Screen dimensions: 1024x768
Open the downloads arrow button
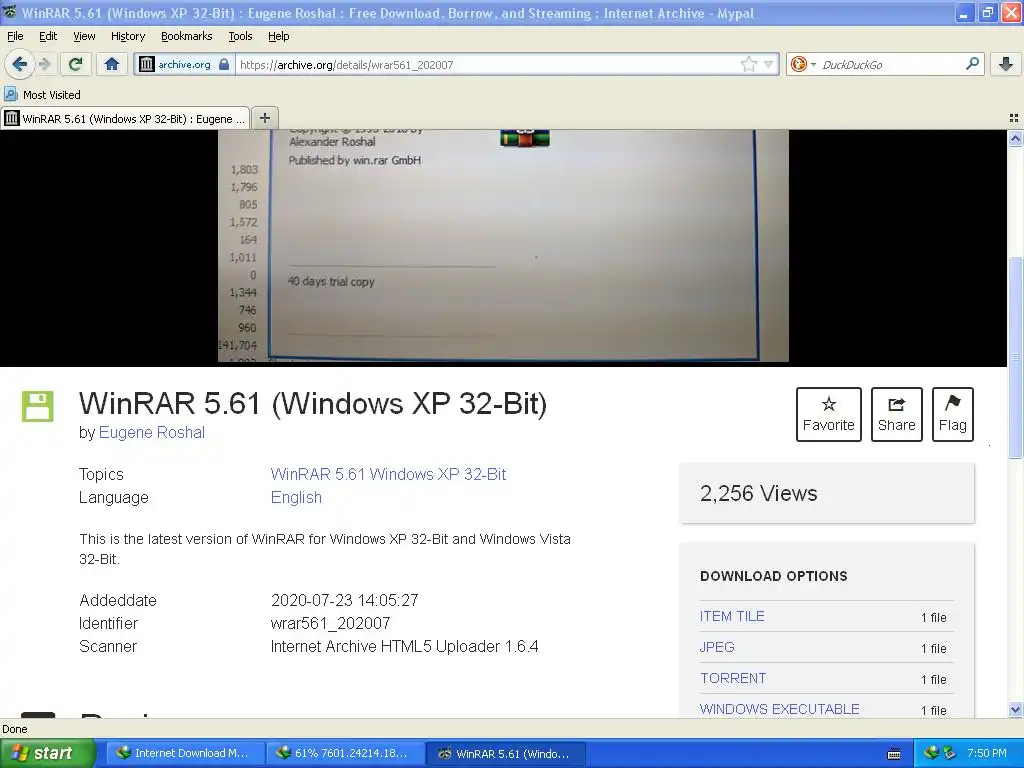coord(1006,64)
